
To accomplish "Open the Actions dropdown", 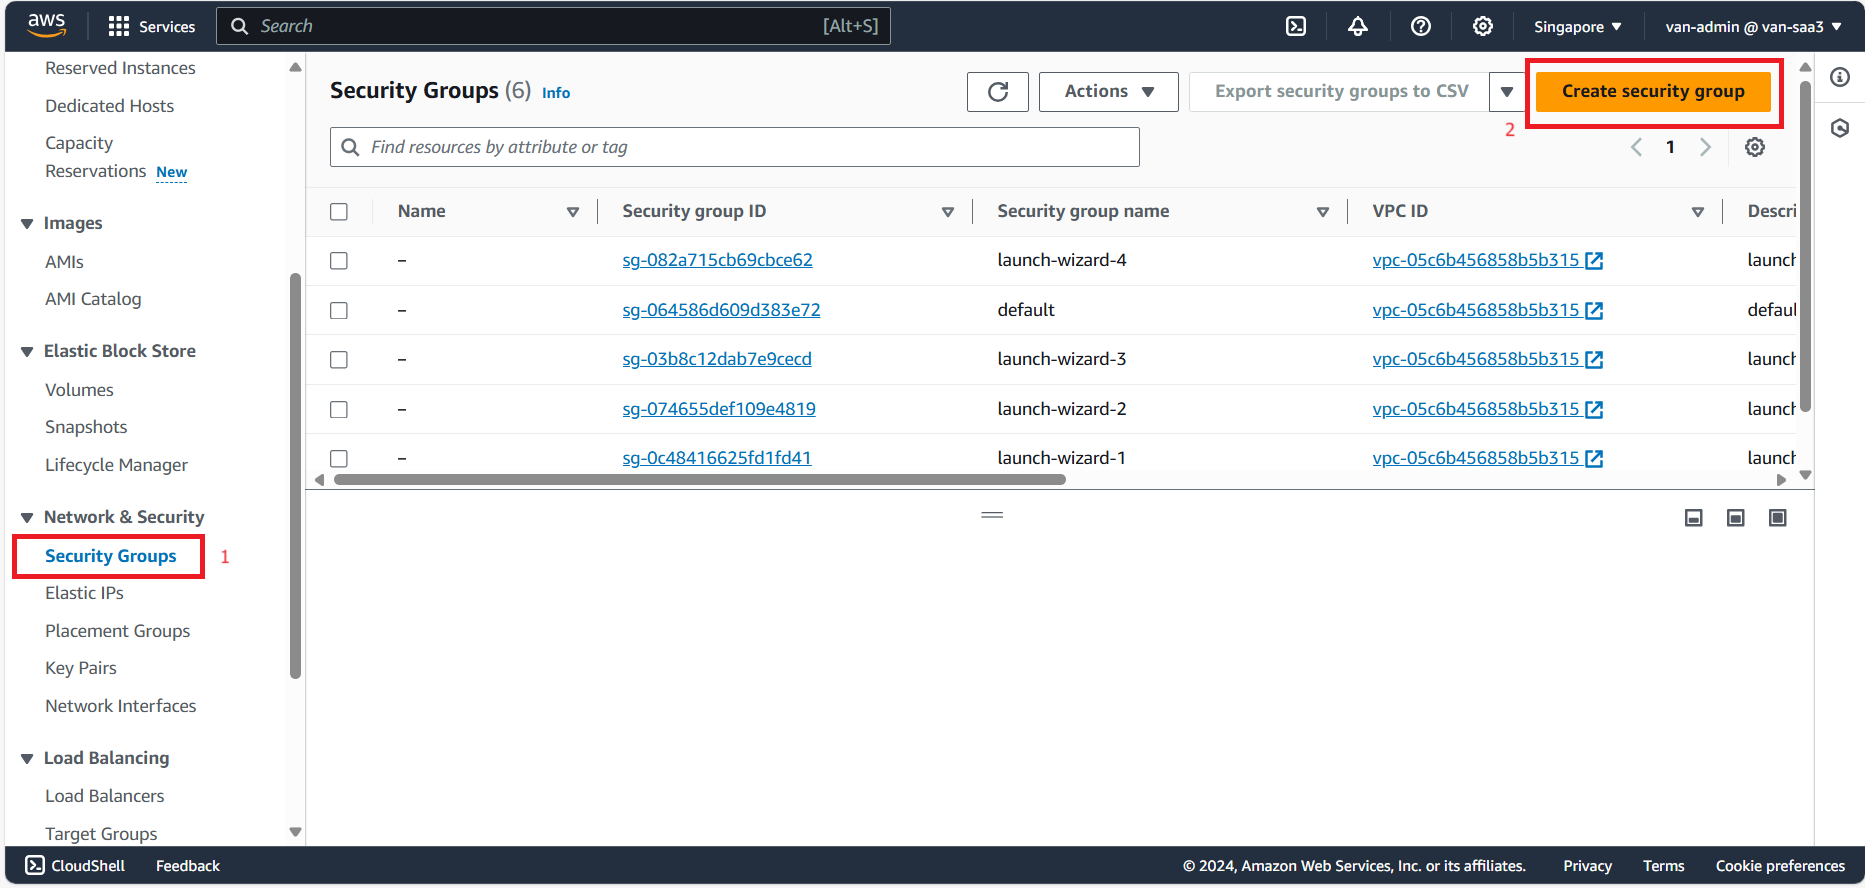I will coord(1109,92).
